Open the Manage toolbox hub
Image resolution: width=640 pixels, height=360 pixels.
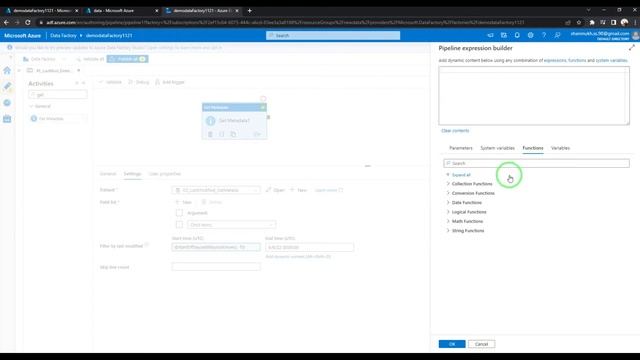7,119
